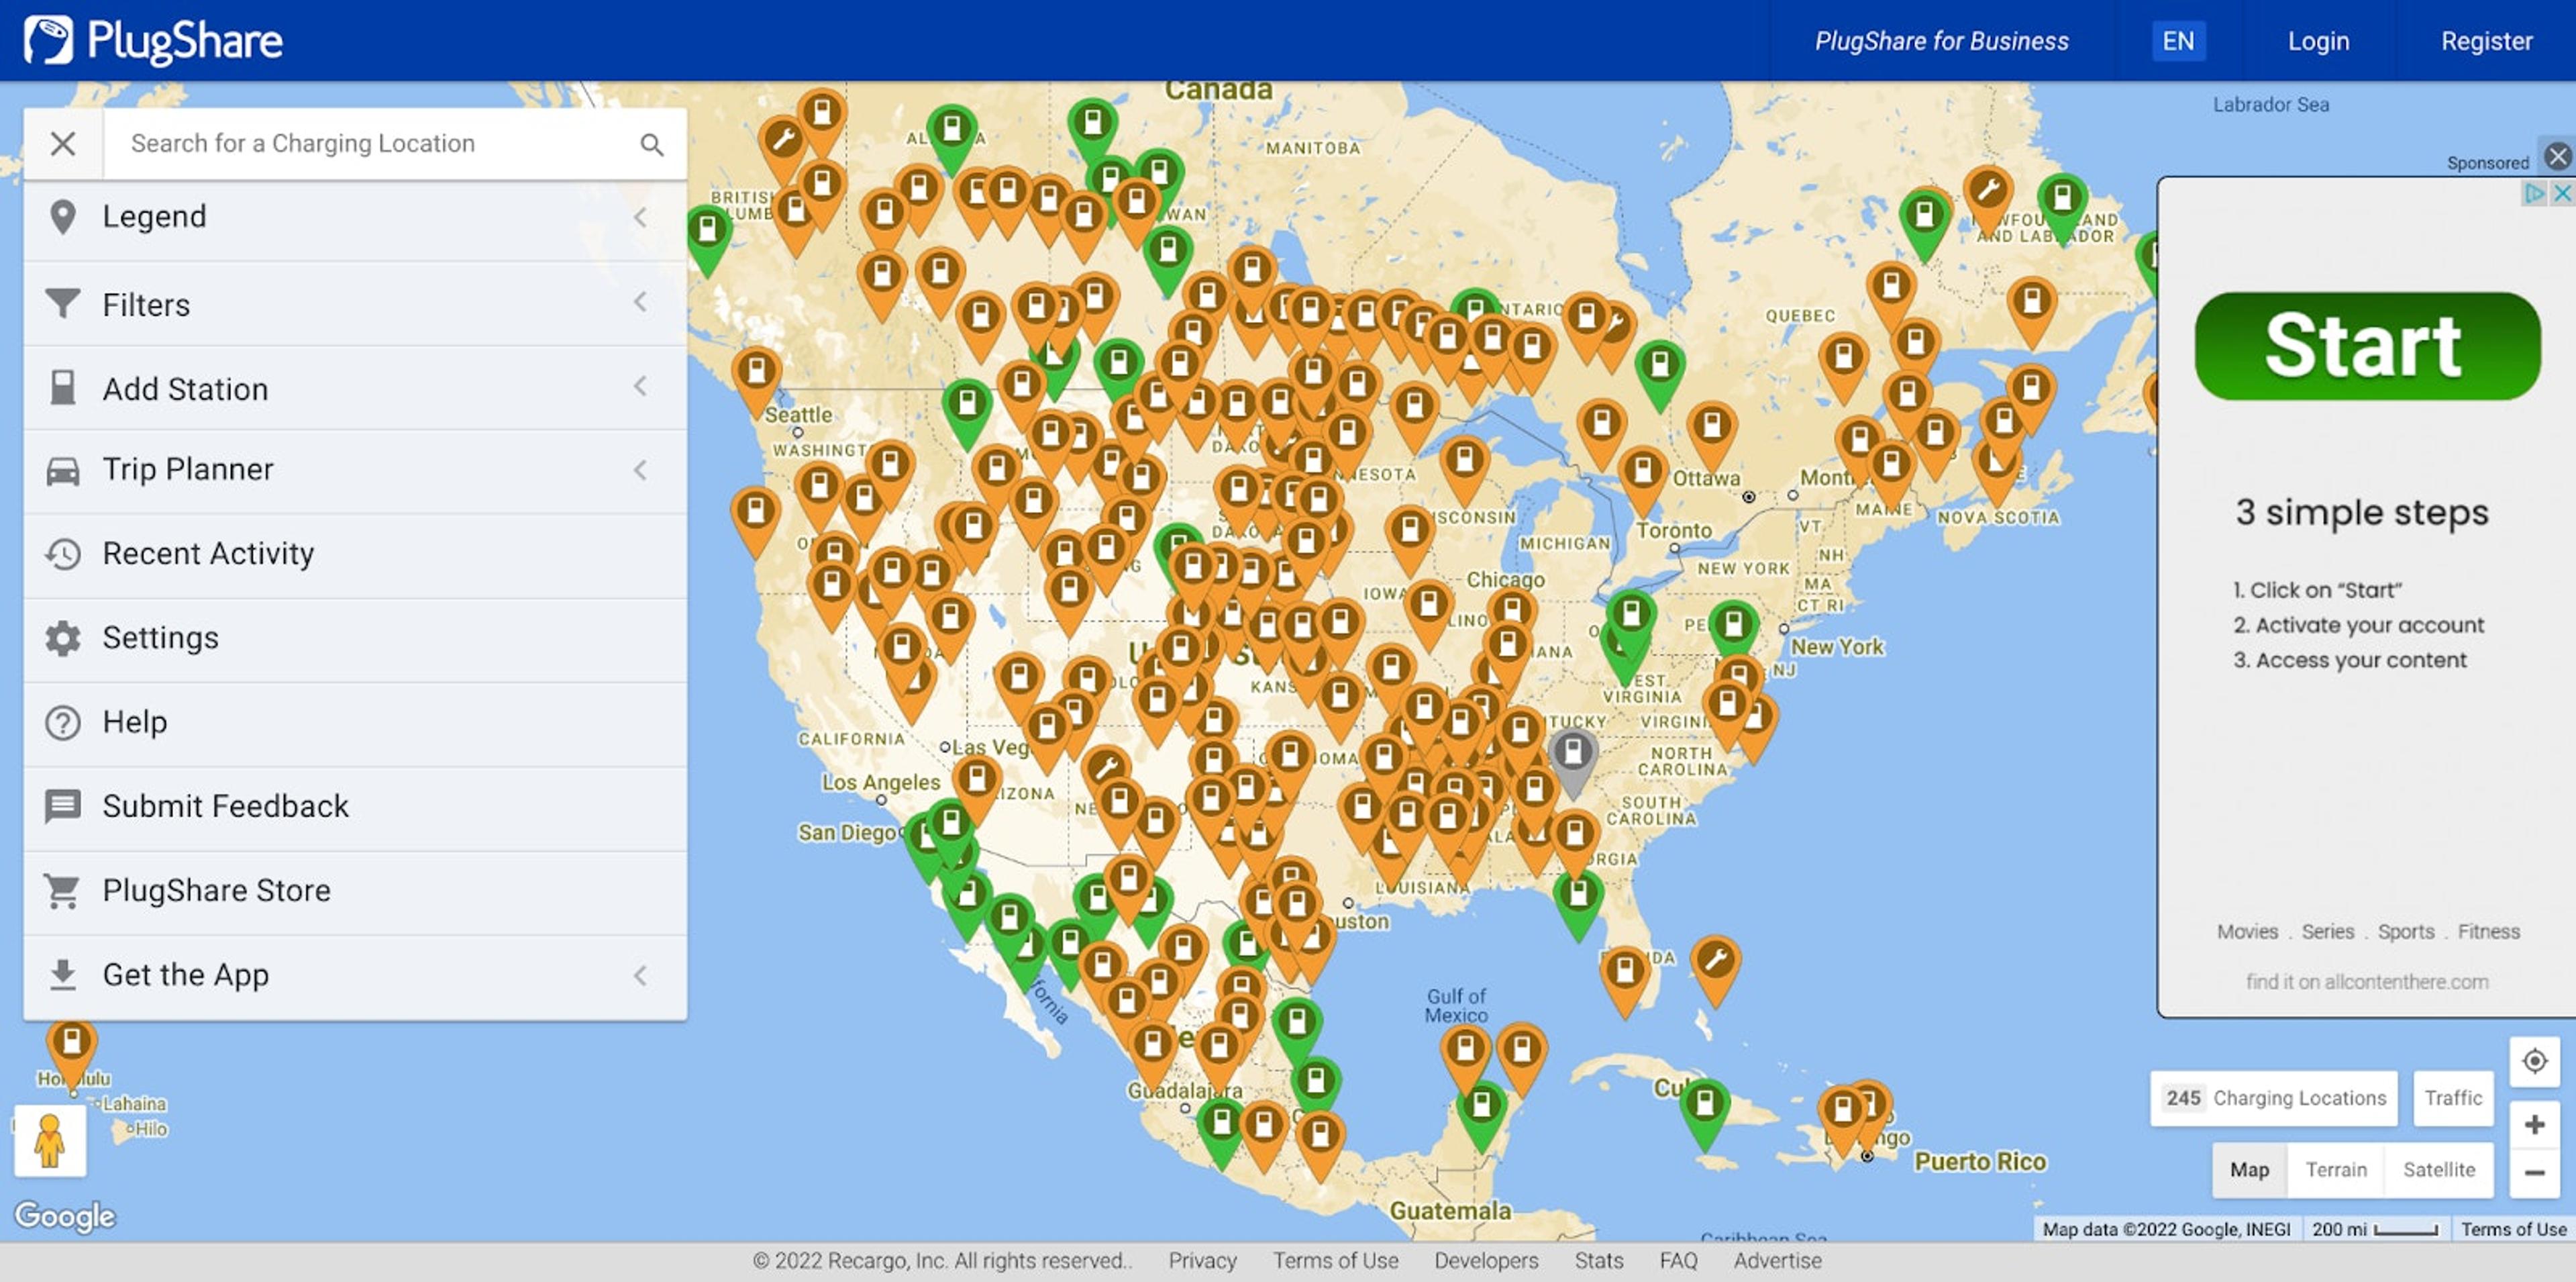
Task: Click the AdChoices icon on the ad
Action: [2533, 193]
